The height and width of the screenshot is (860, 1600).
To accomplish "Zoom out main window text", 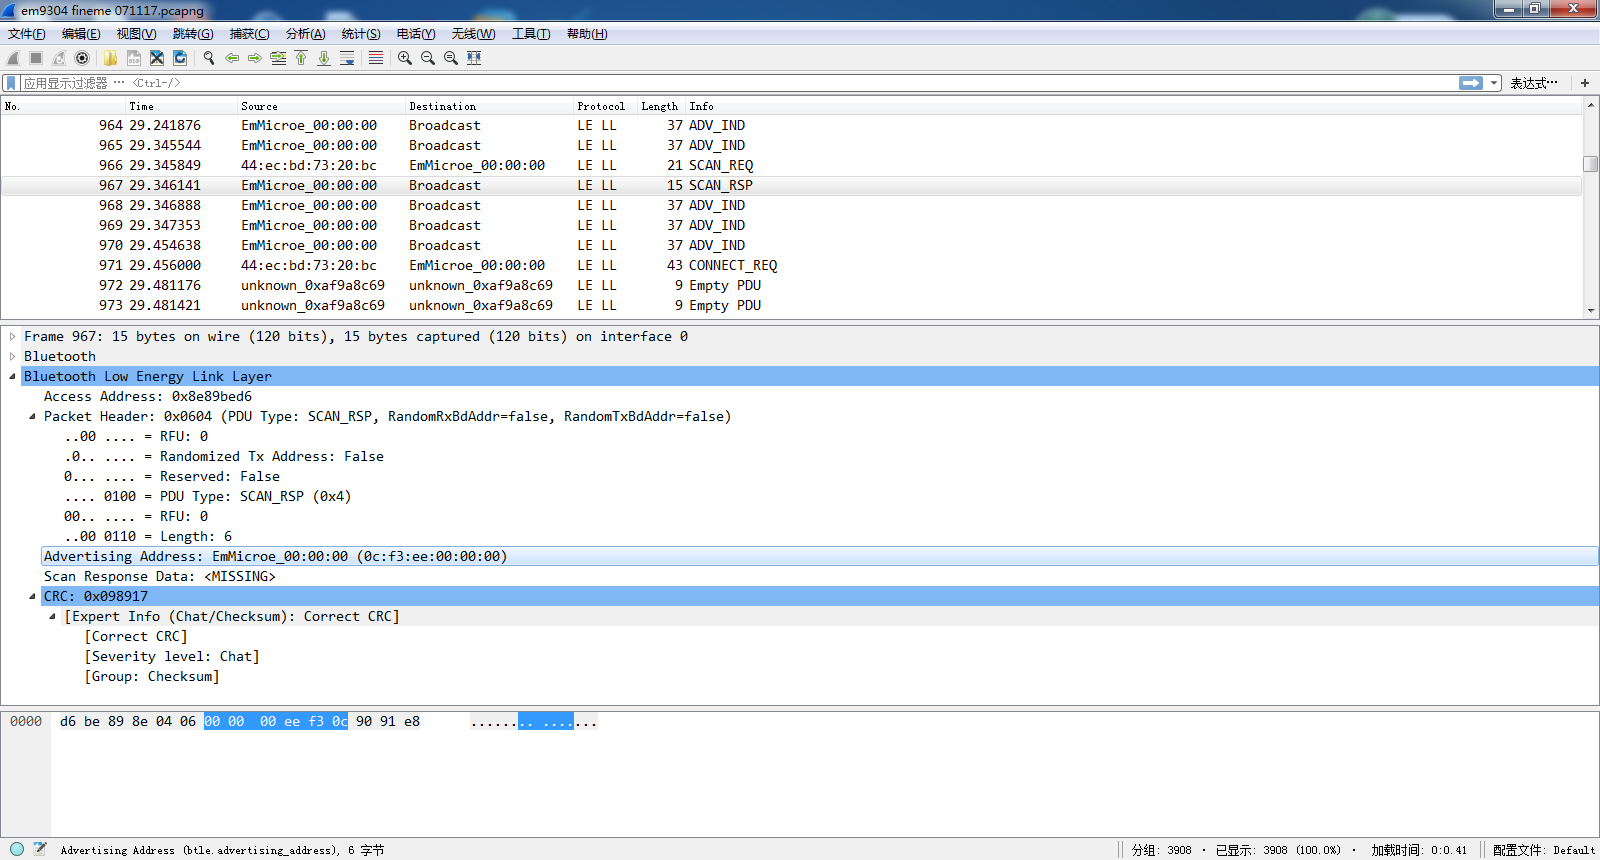I will tap(428, 58).
